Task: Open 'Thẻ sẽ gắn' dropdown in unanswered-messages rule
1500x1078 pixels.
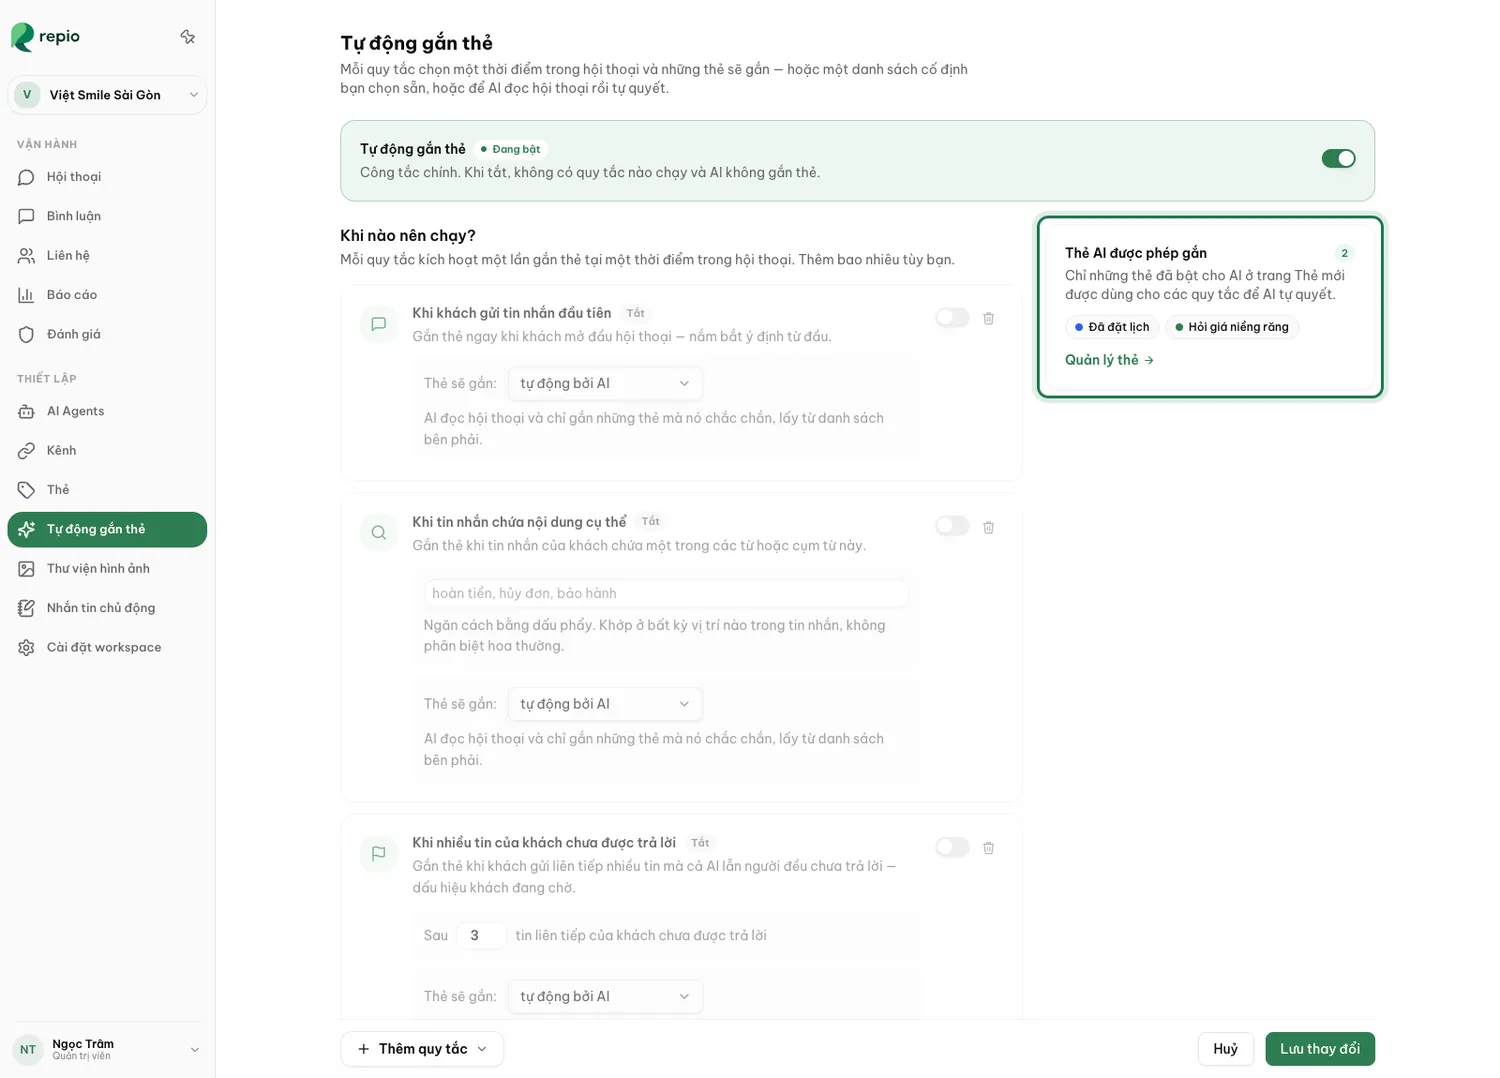Action: tap(605, 997)
